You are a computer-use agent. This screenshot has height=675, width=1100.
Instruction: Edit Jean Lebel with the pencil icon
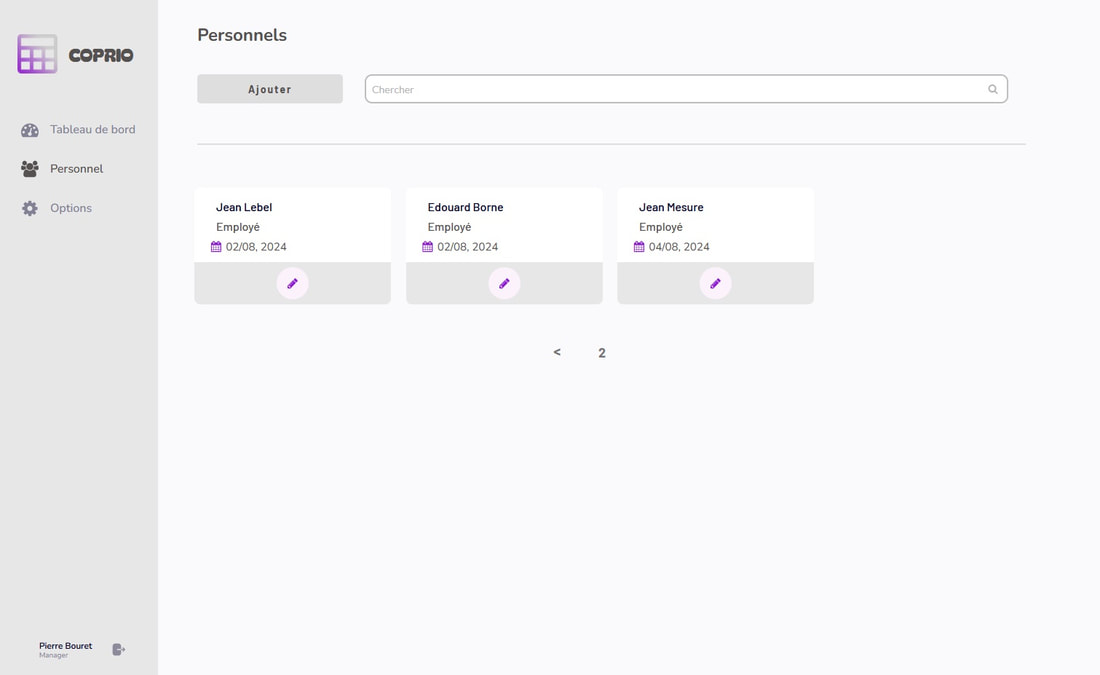(x=292, y=284)
